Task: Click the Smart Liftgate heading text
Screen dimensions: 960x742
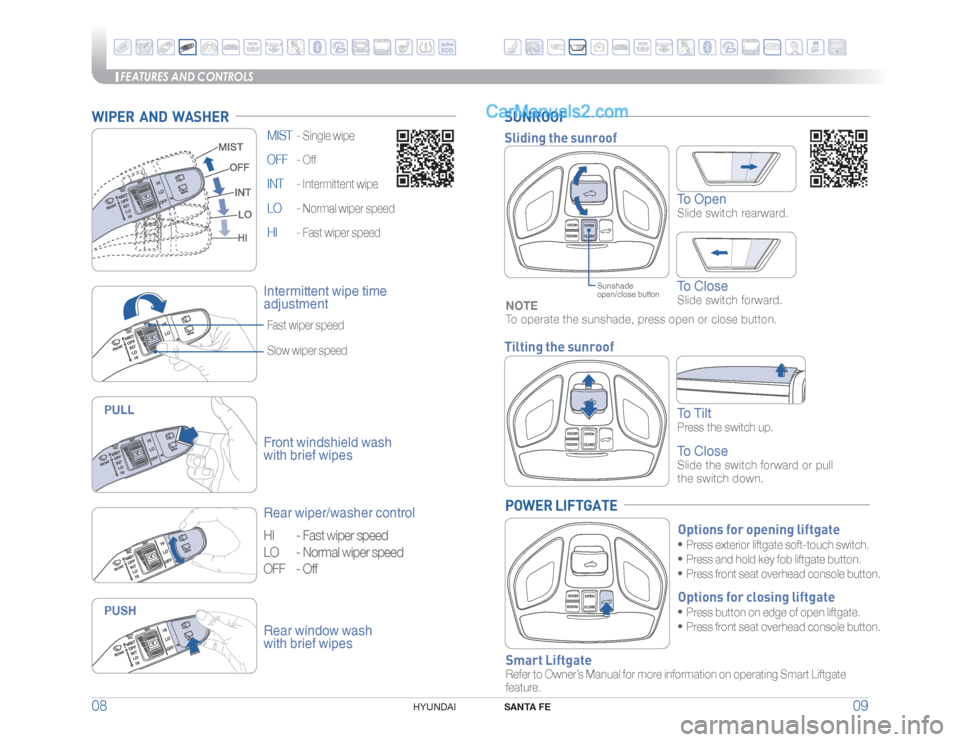Action: coord(548,660)
